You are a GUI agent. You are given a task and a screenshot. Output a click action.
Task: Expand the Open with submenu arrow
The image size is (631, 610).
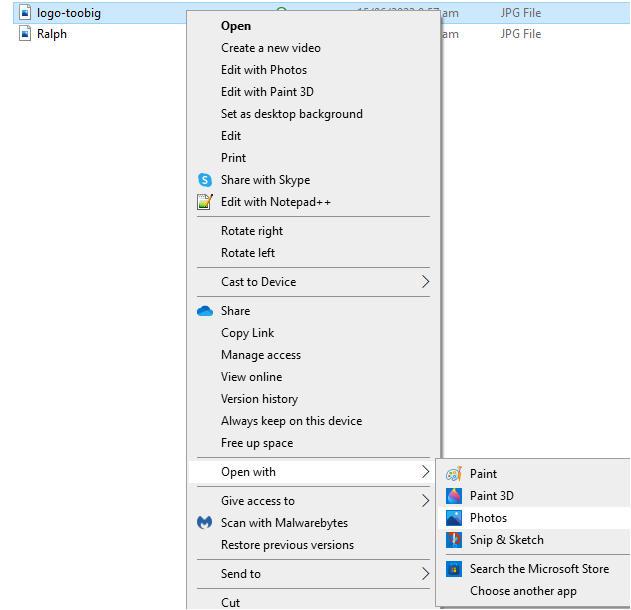click(x=425, y=472)
